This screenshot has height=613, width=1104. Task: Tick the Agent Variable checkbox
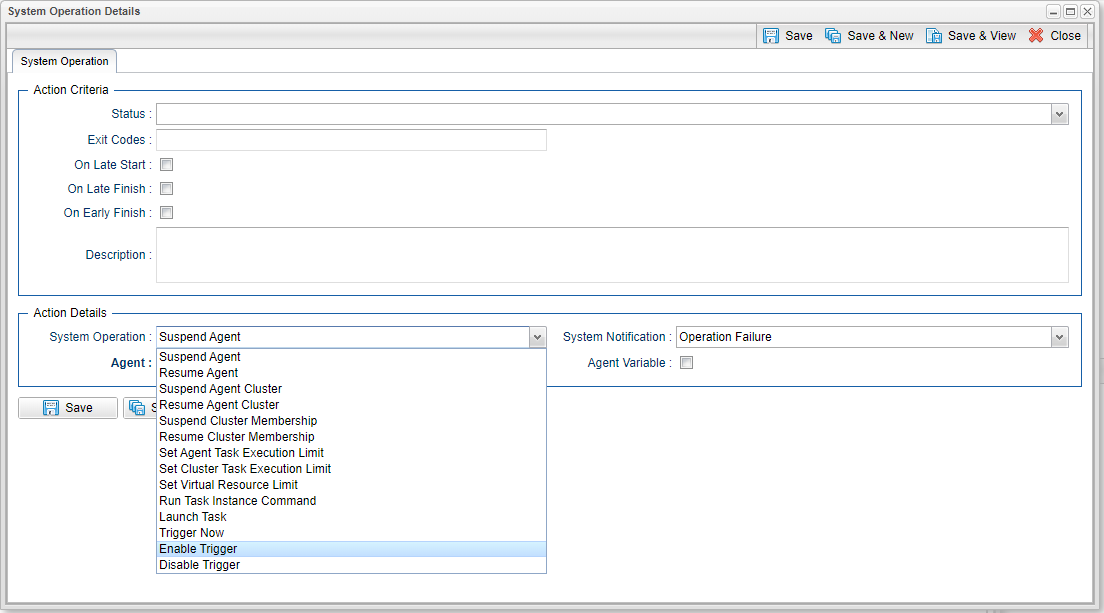coord(686,363)
